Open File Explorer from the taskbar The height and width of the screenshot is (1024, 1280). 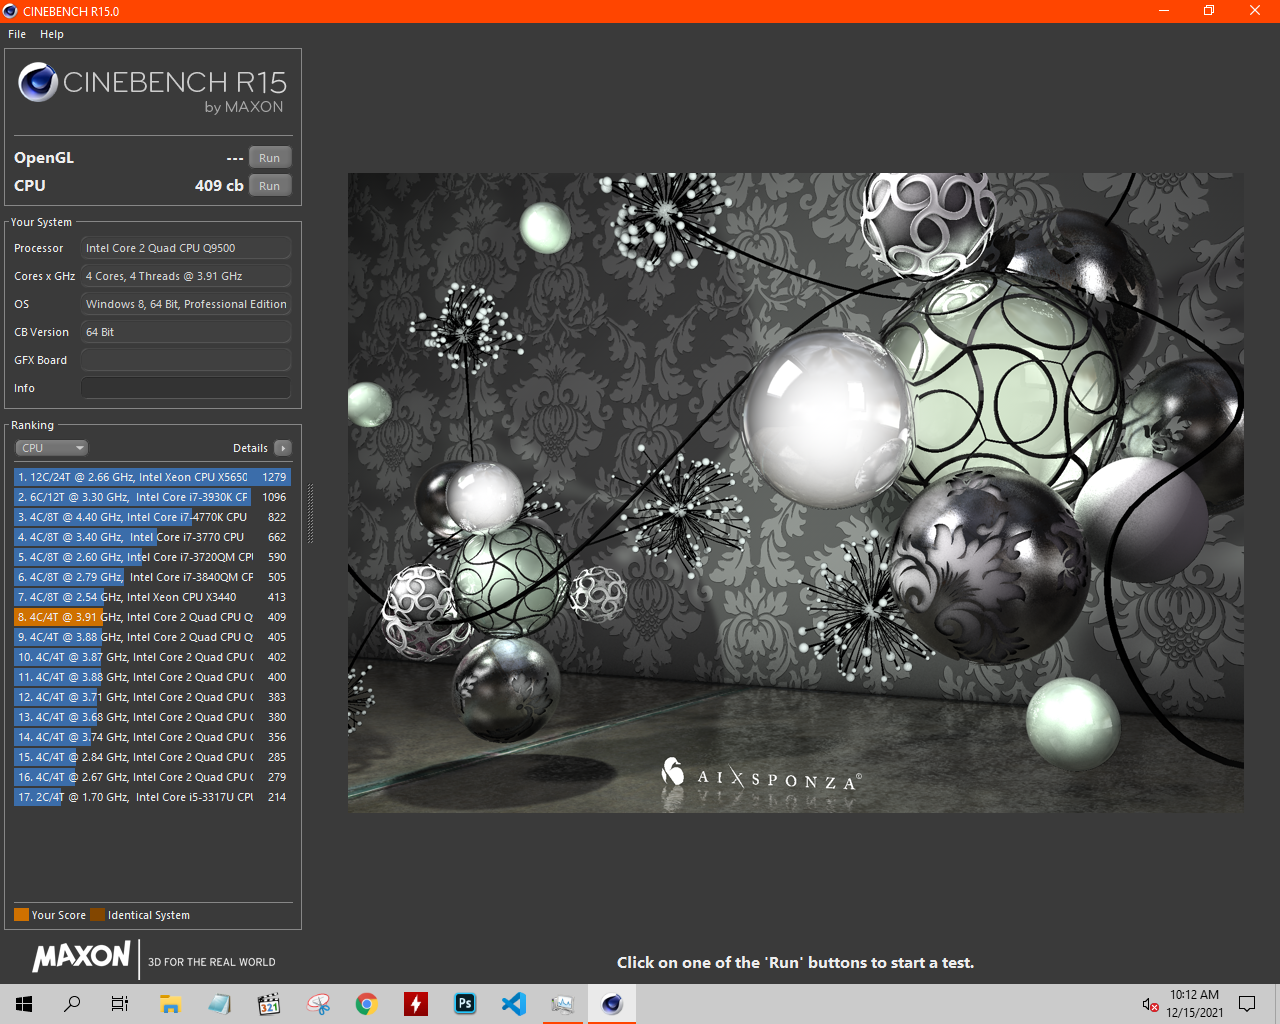pyautogui.click(x=170, y=1004)
